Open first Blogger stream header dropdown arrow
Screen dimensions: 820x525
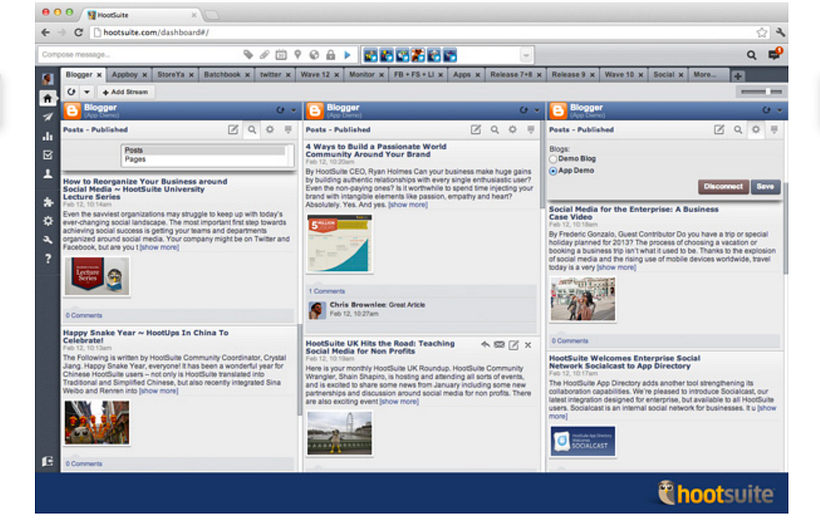point(293,110)
